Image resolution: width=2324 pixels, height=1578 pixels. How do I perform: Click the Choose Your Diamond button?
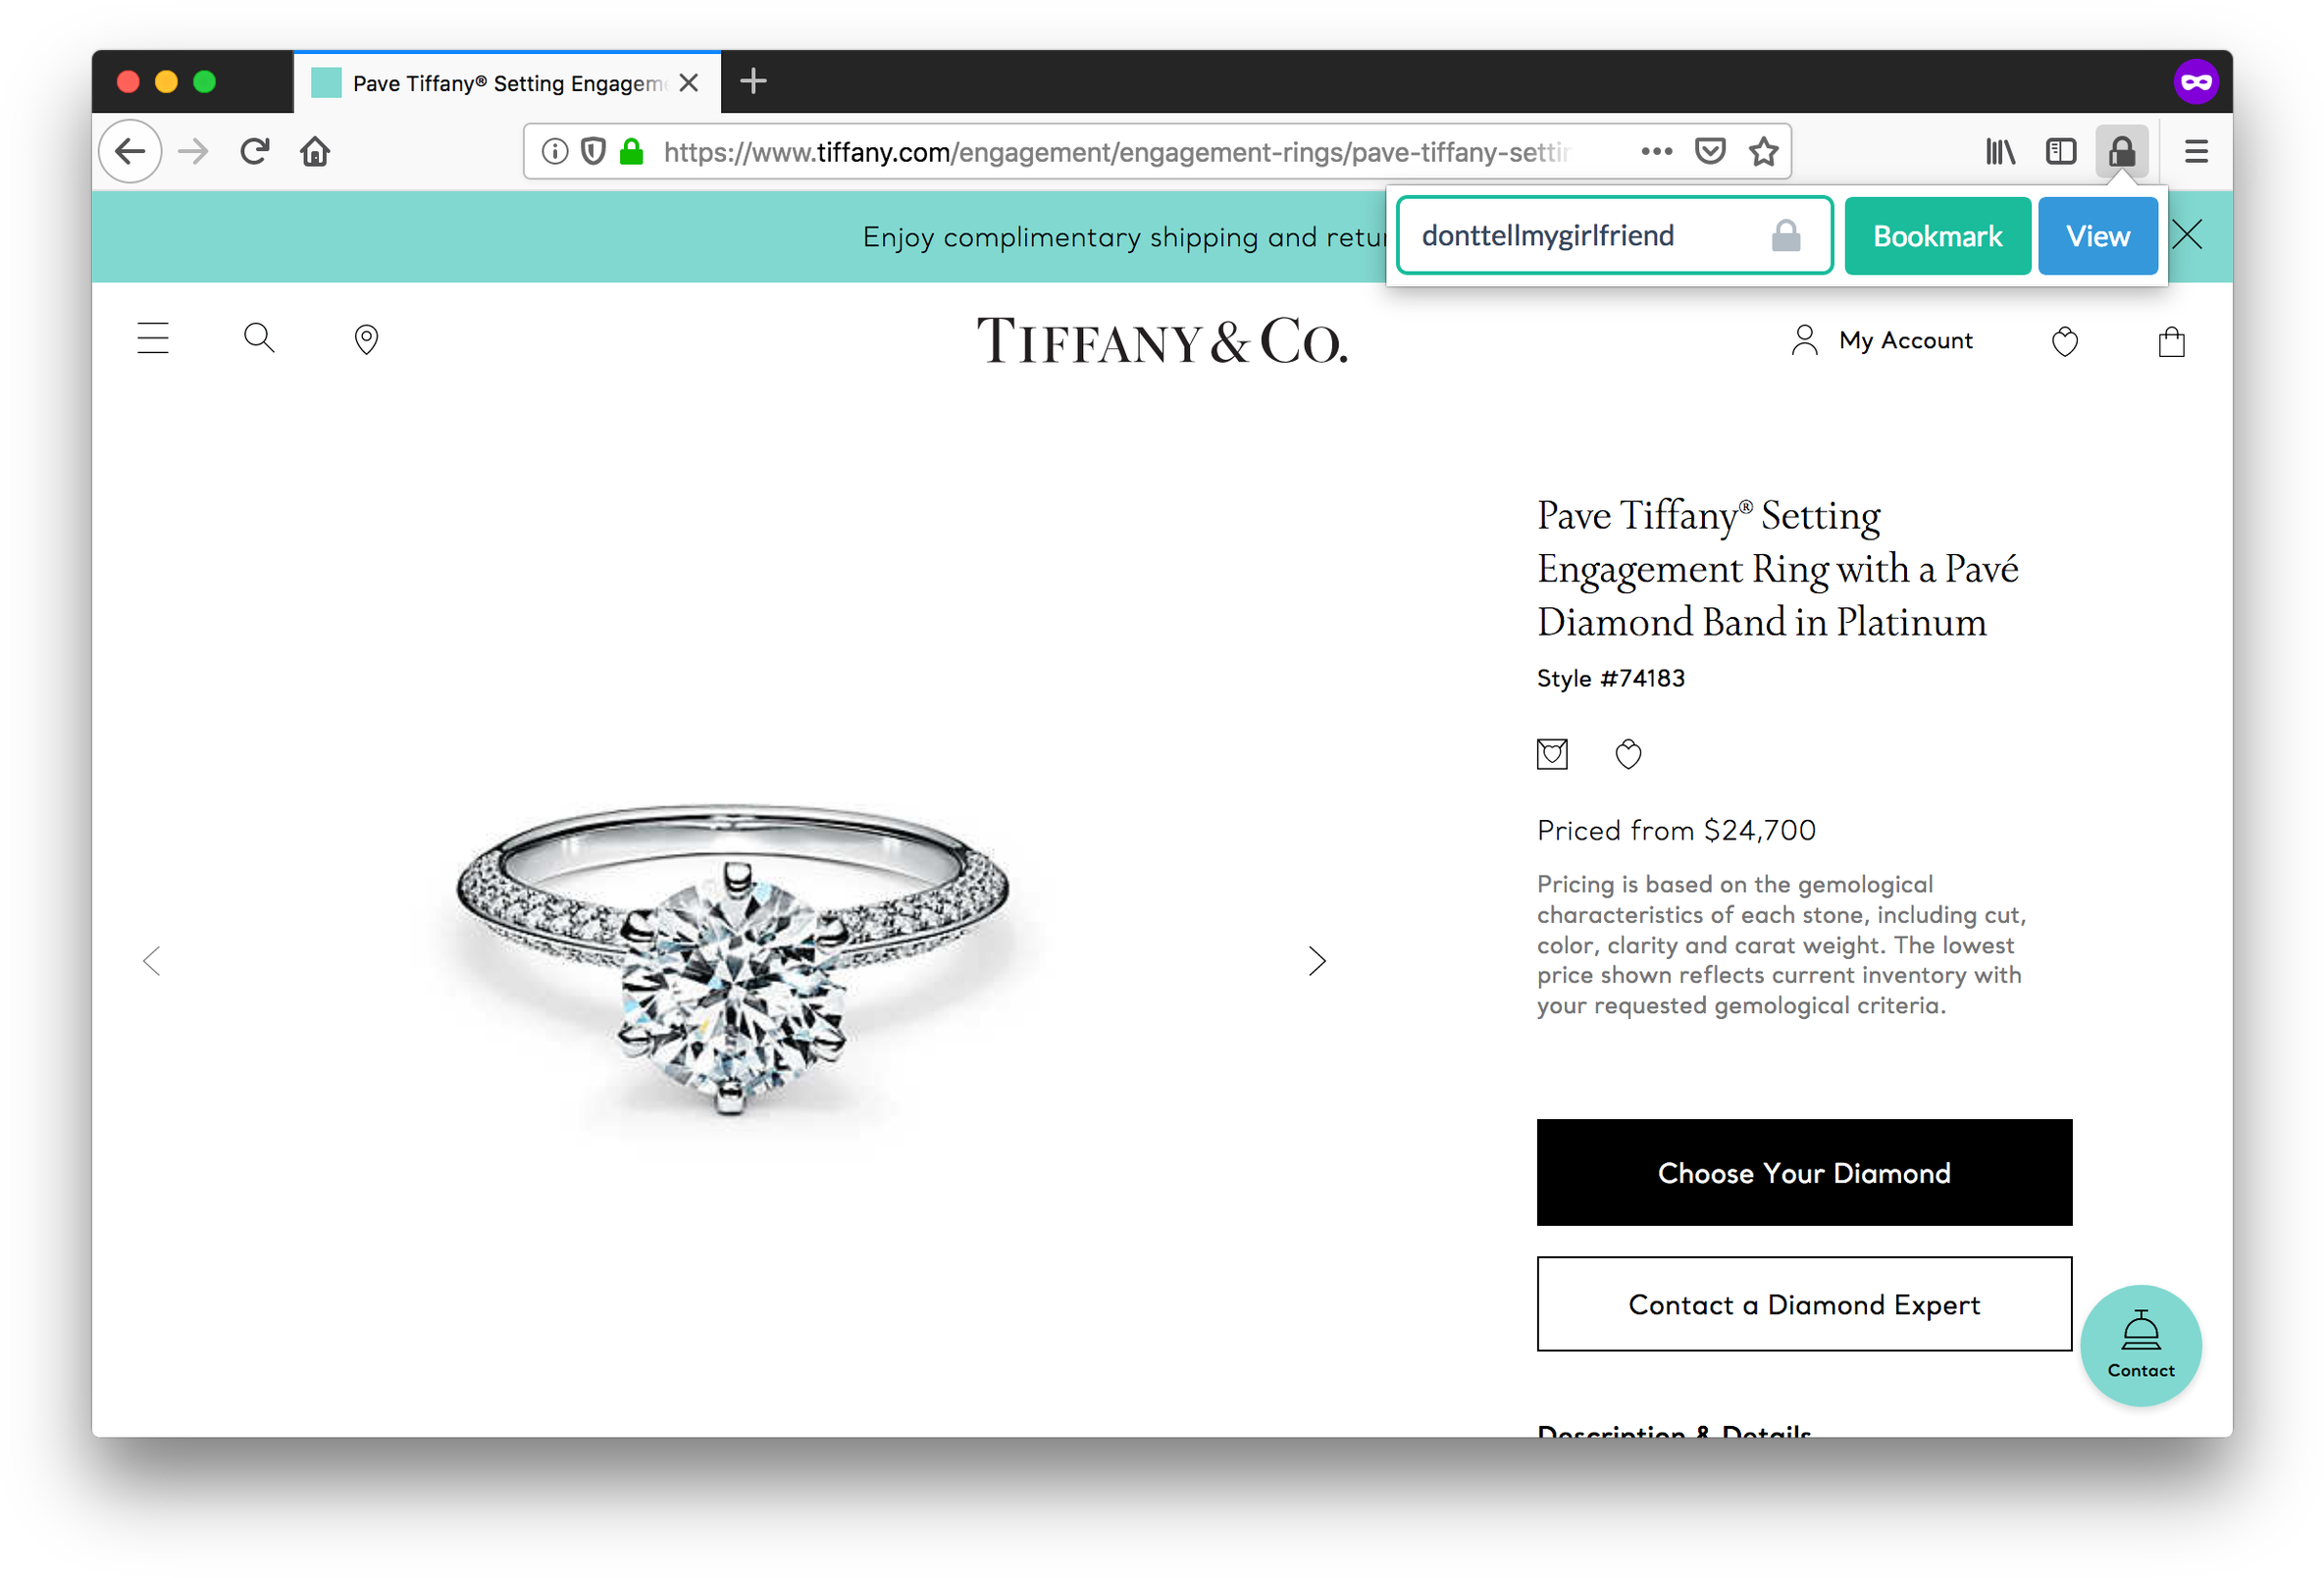pyautogui.click(x=1803, y=1172)
